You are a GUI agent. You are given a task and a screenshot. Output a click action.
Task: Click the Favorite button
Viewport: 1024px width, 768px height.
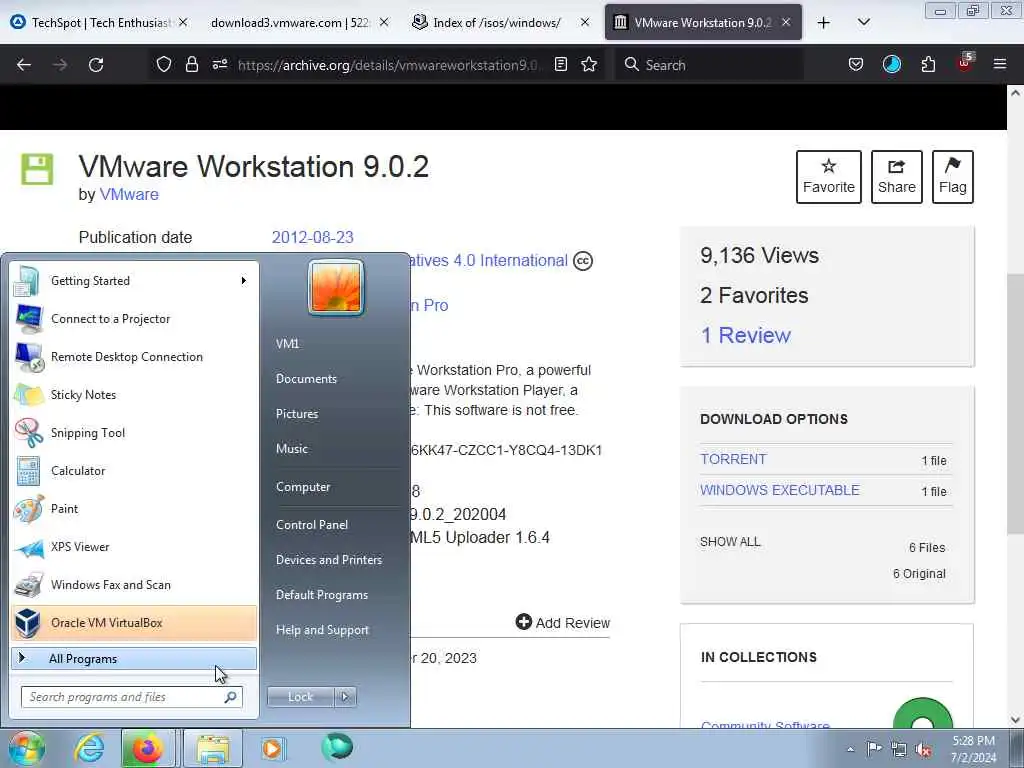[829, 177]
